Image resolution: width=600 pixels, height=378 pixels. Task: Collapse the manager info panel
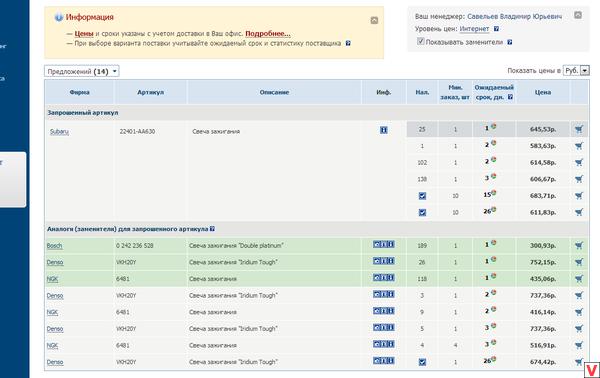point(578,15)
